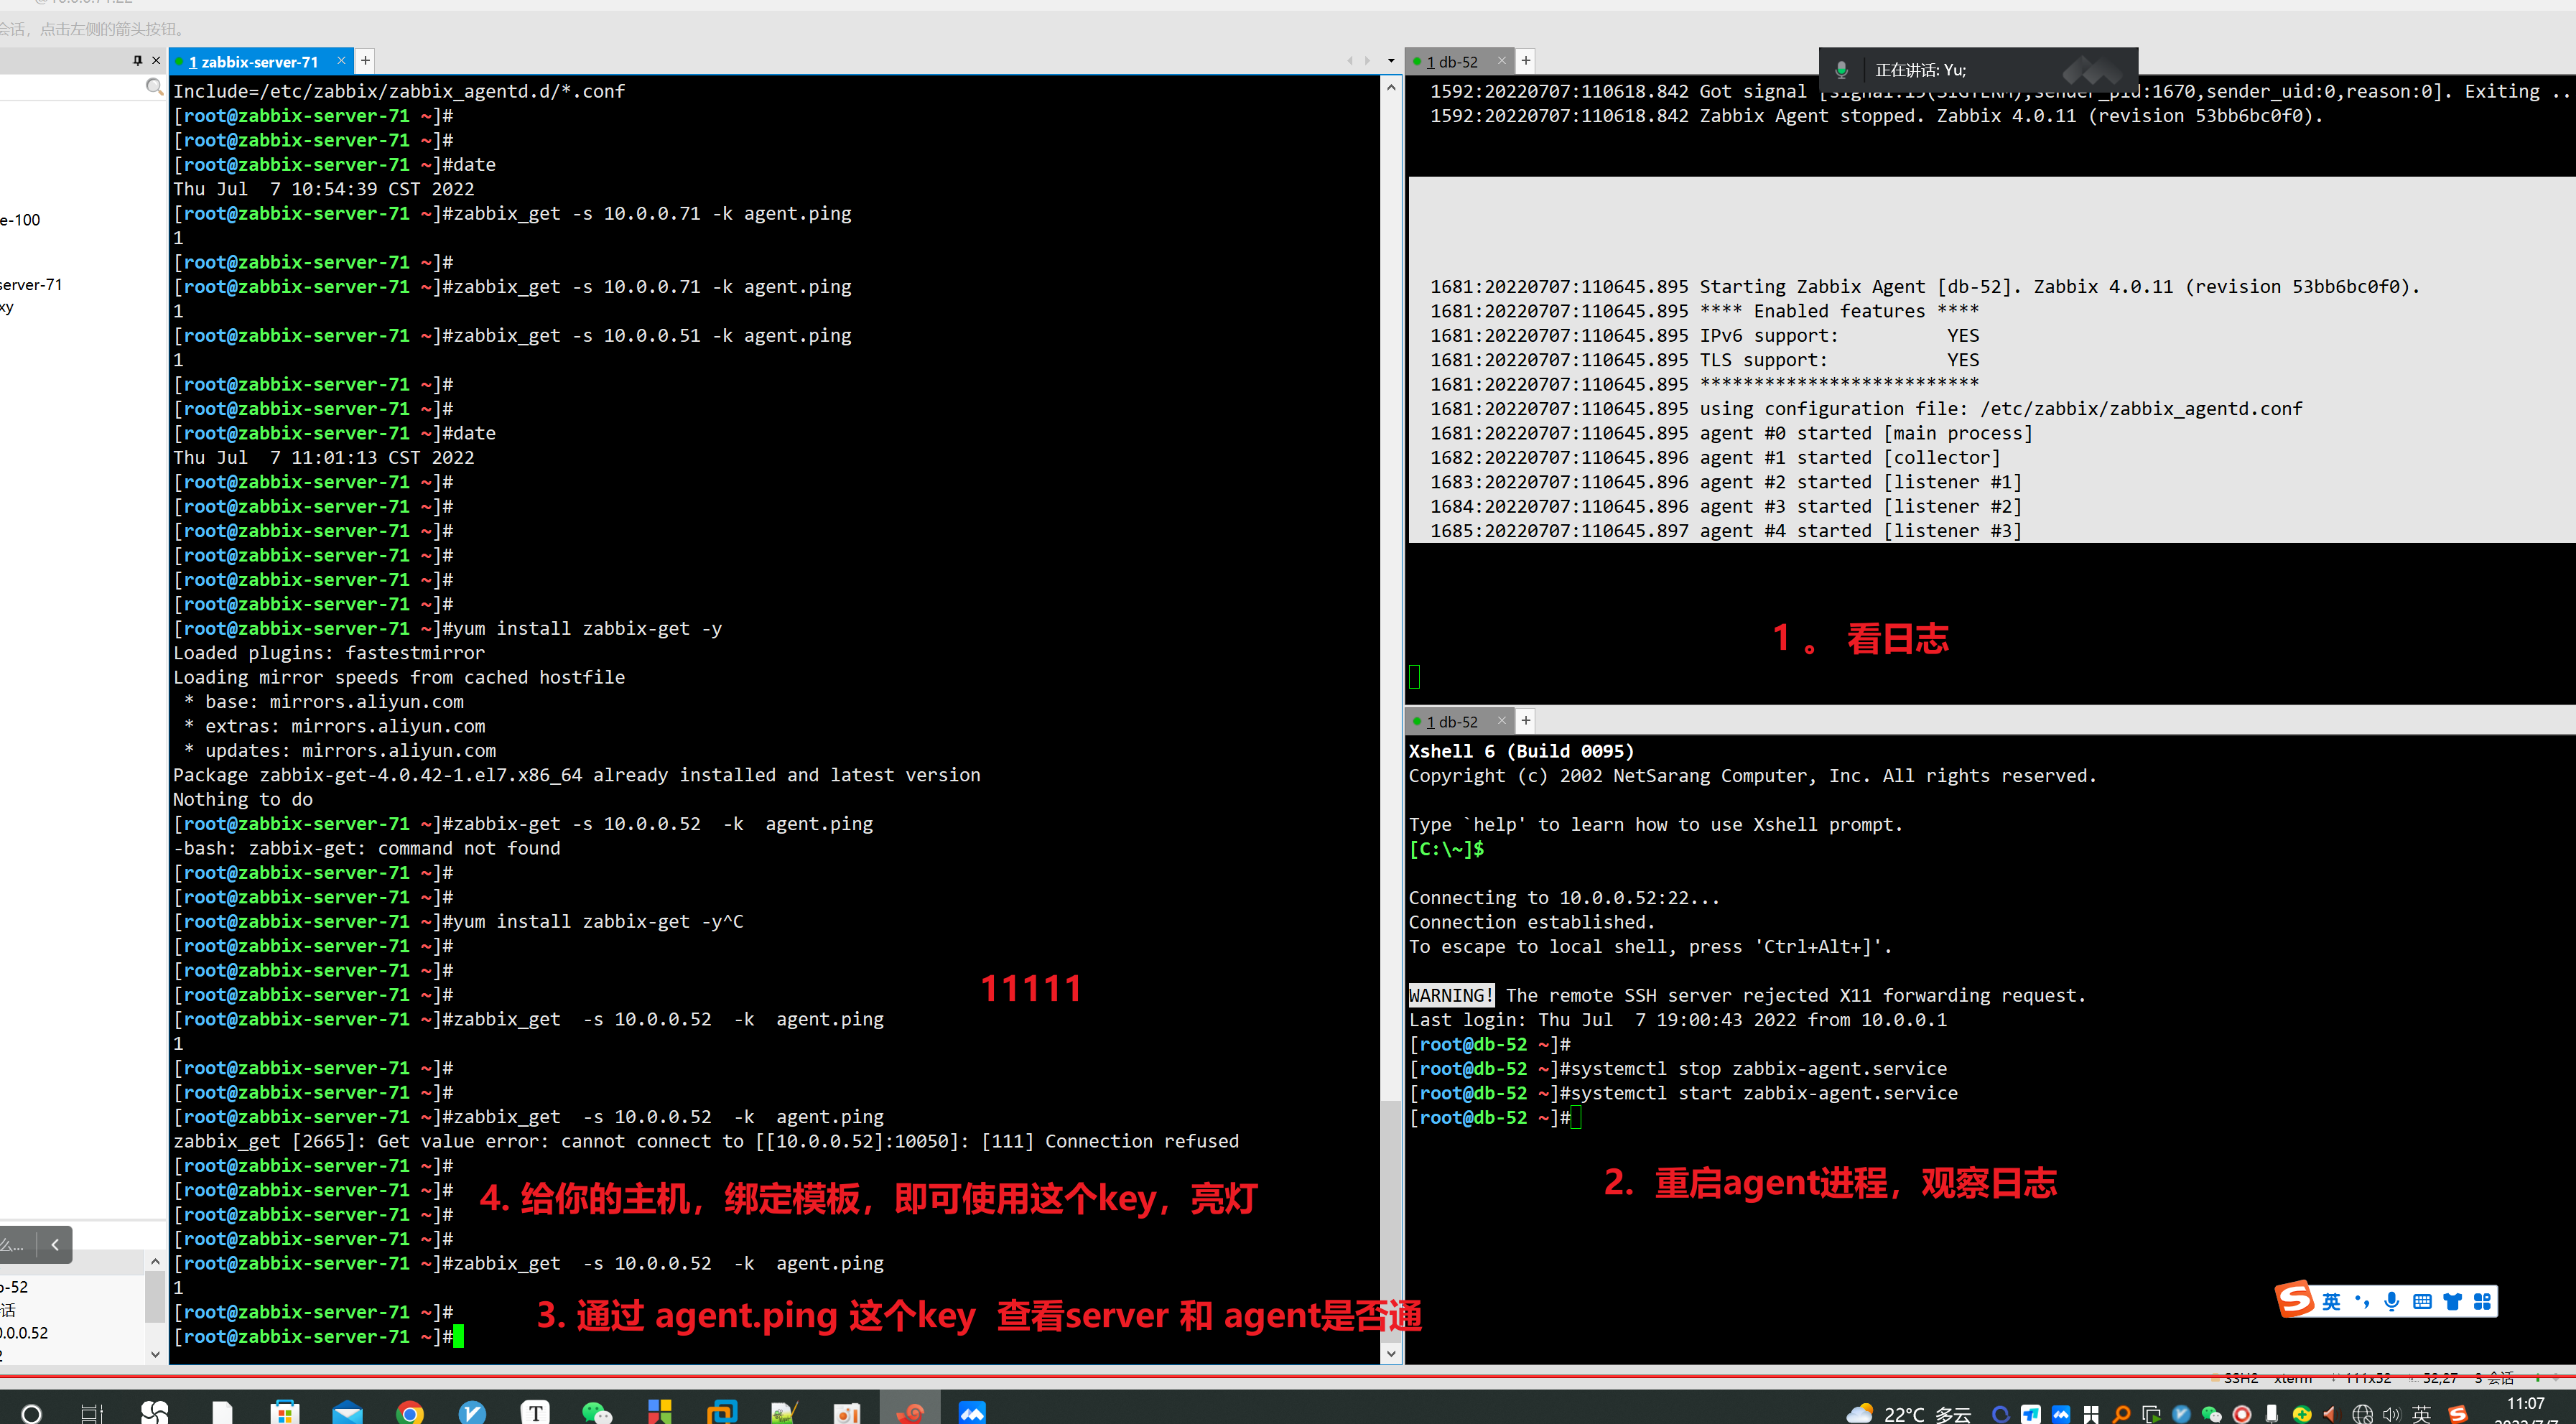Open red record circle icon in system tray

pos(2242,1413)
